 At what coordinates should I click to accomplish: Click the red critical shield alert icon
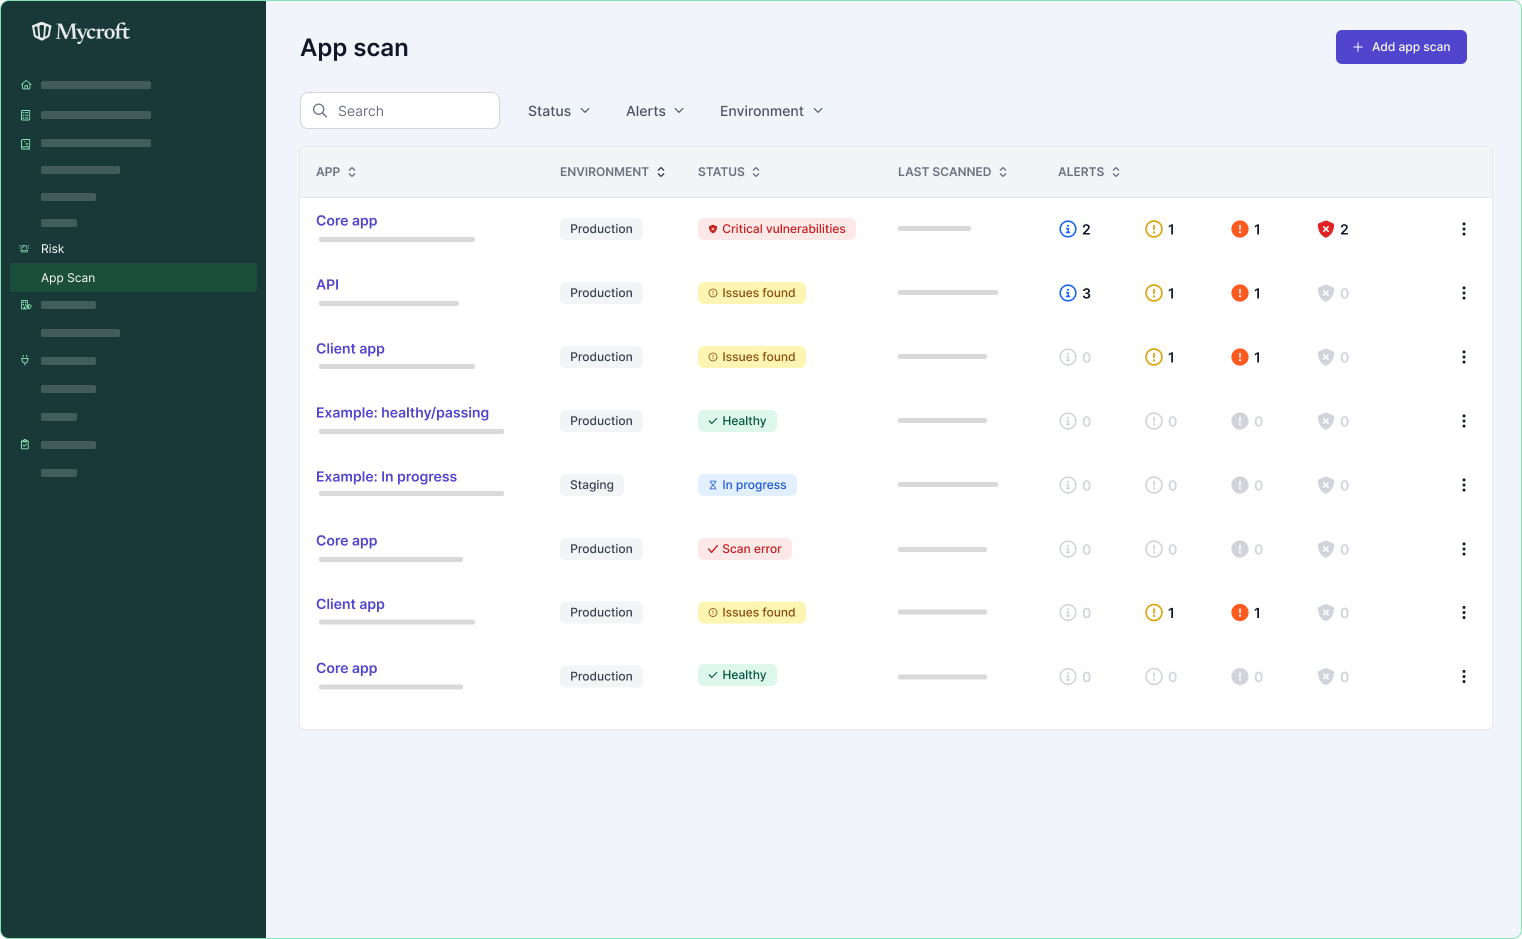click(1326, 229)
